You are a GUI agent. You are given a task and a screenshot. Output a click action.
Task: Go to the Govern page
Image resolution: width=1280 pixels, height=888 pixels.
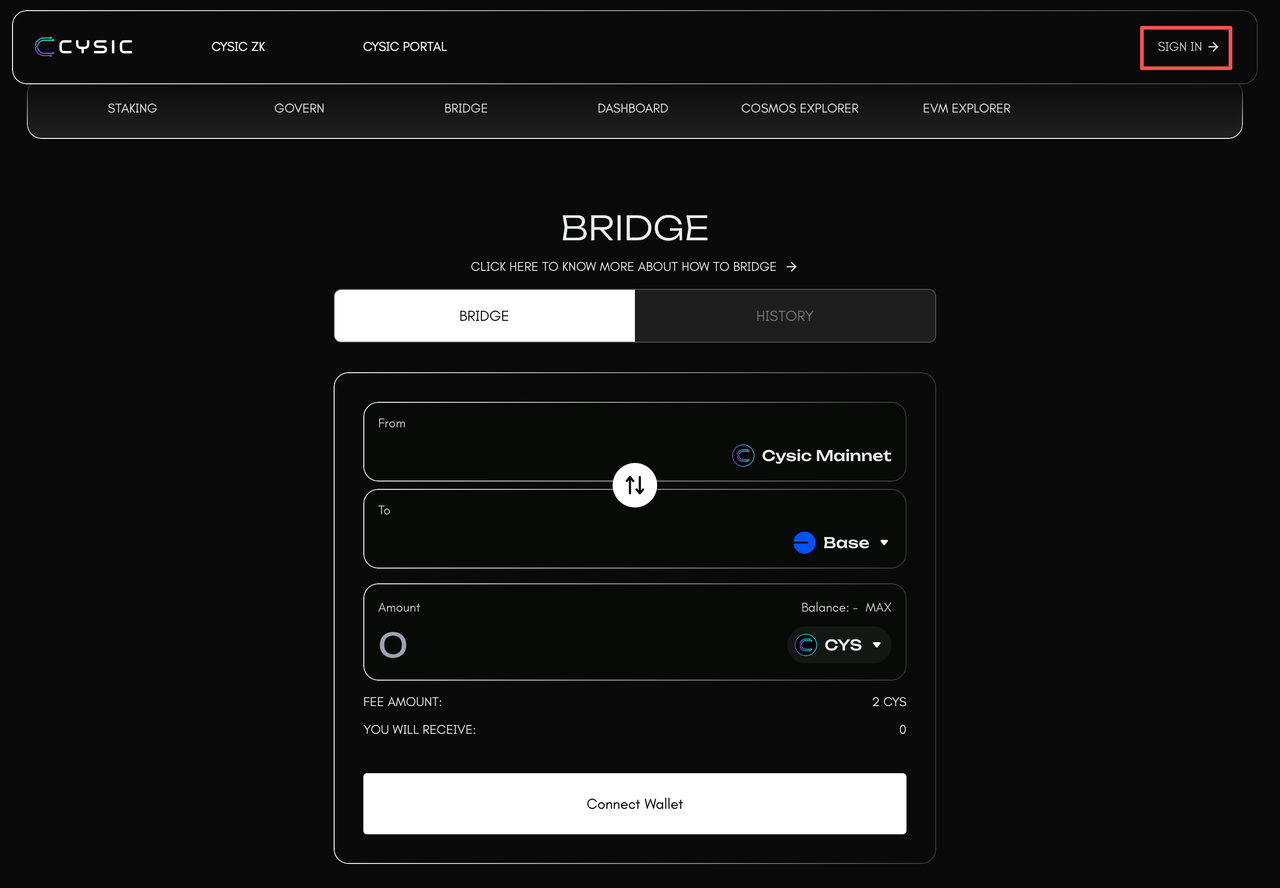[x=299, y=108]
